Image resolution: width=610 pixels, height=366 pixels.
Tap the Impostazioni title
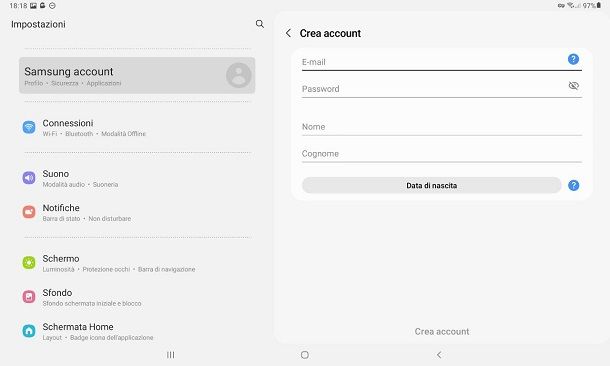click(38, 24)
